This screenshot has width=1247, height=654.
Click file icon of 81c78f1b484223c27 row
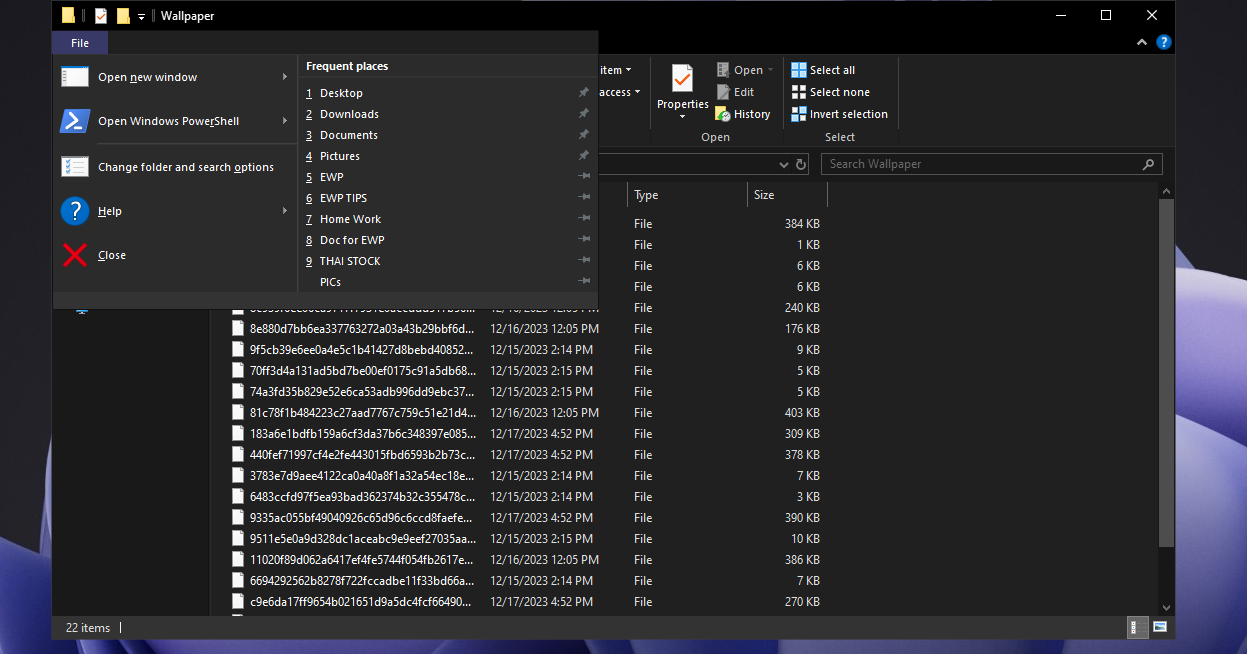coord(238,412)
